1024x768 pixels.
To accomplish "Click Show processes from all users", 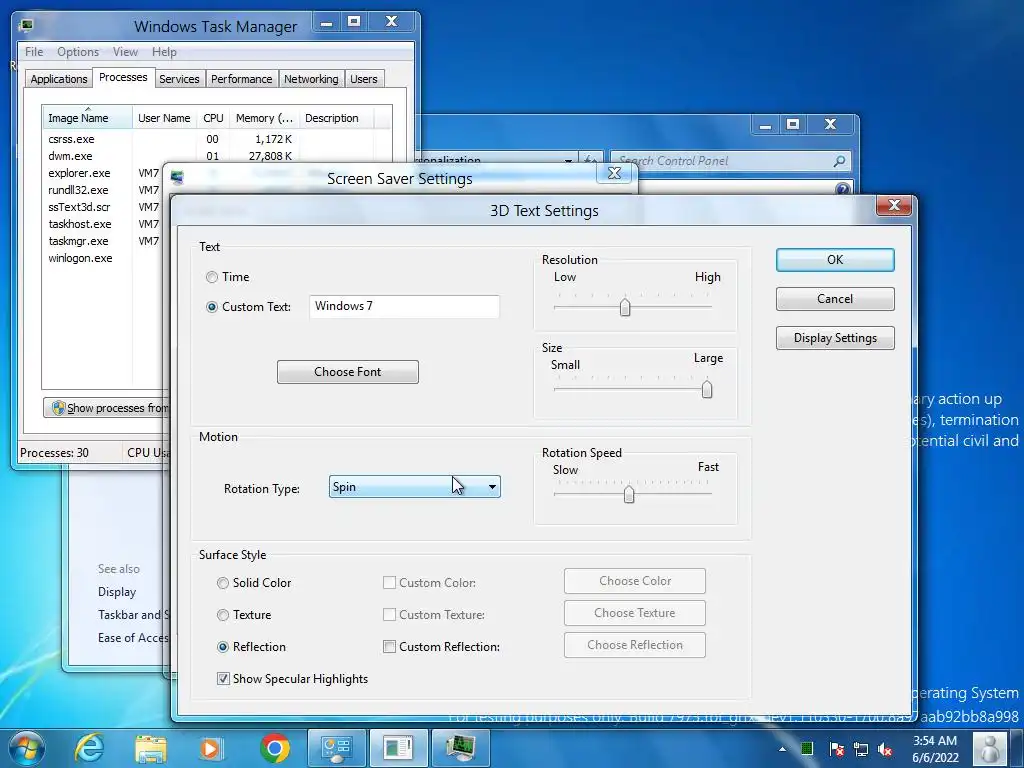I will coord(106,408).
